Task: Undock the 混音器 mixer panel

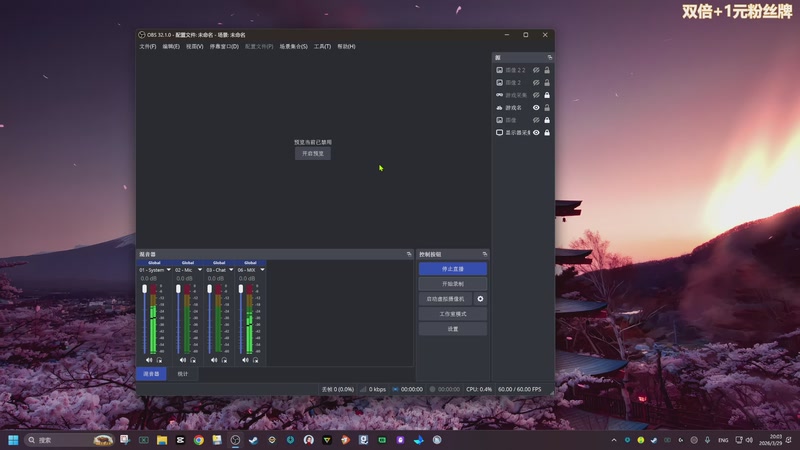Action: (409, 254)
